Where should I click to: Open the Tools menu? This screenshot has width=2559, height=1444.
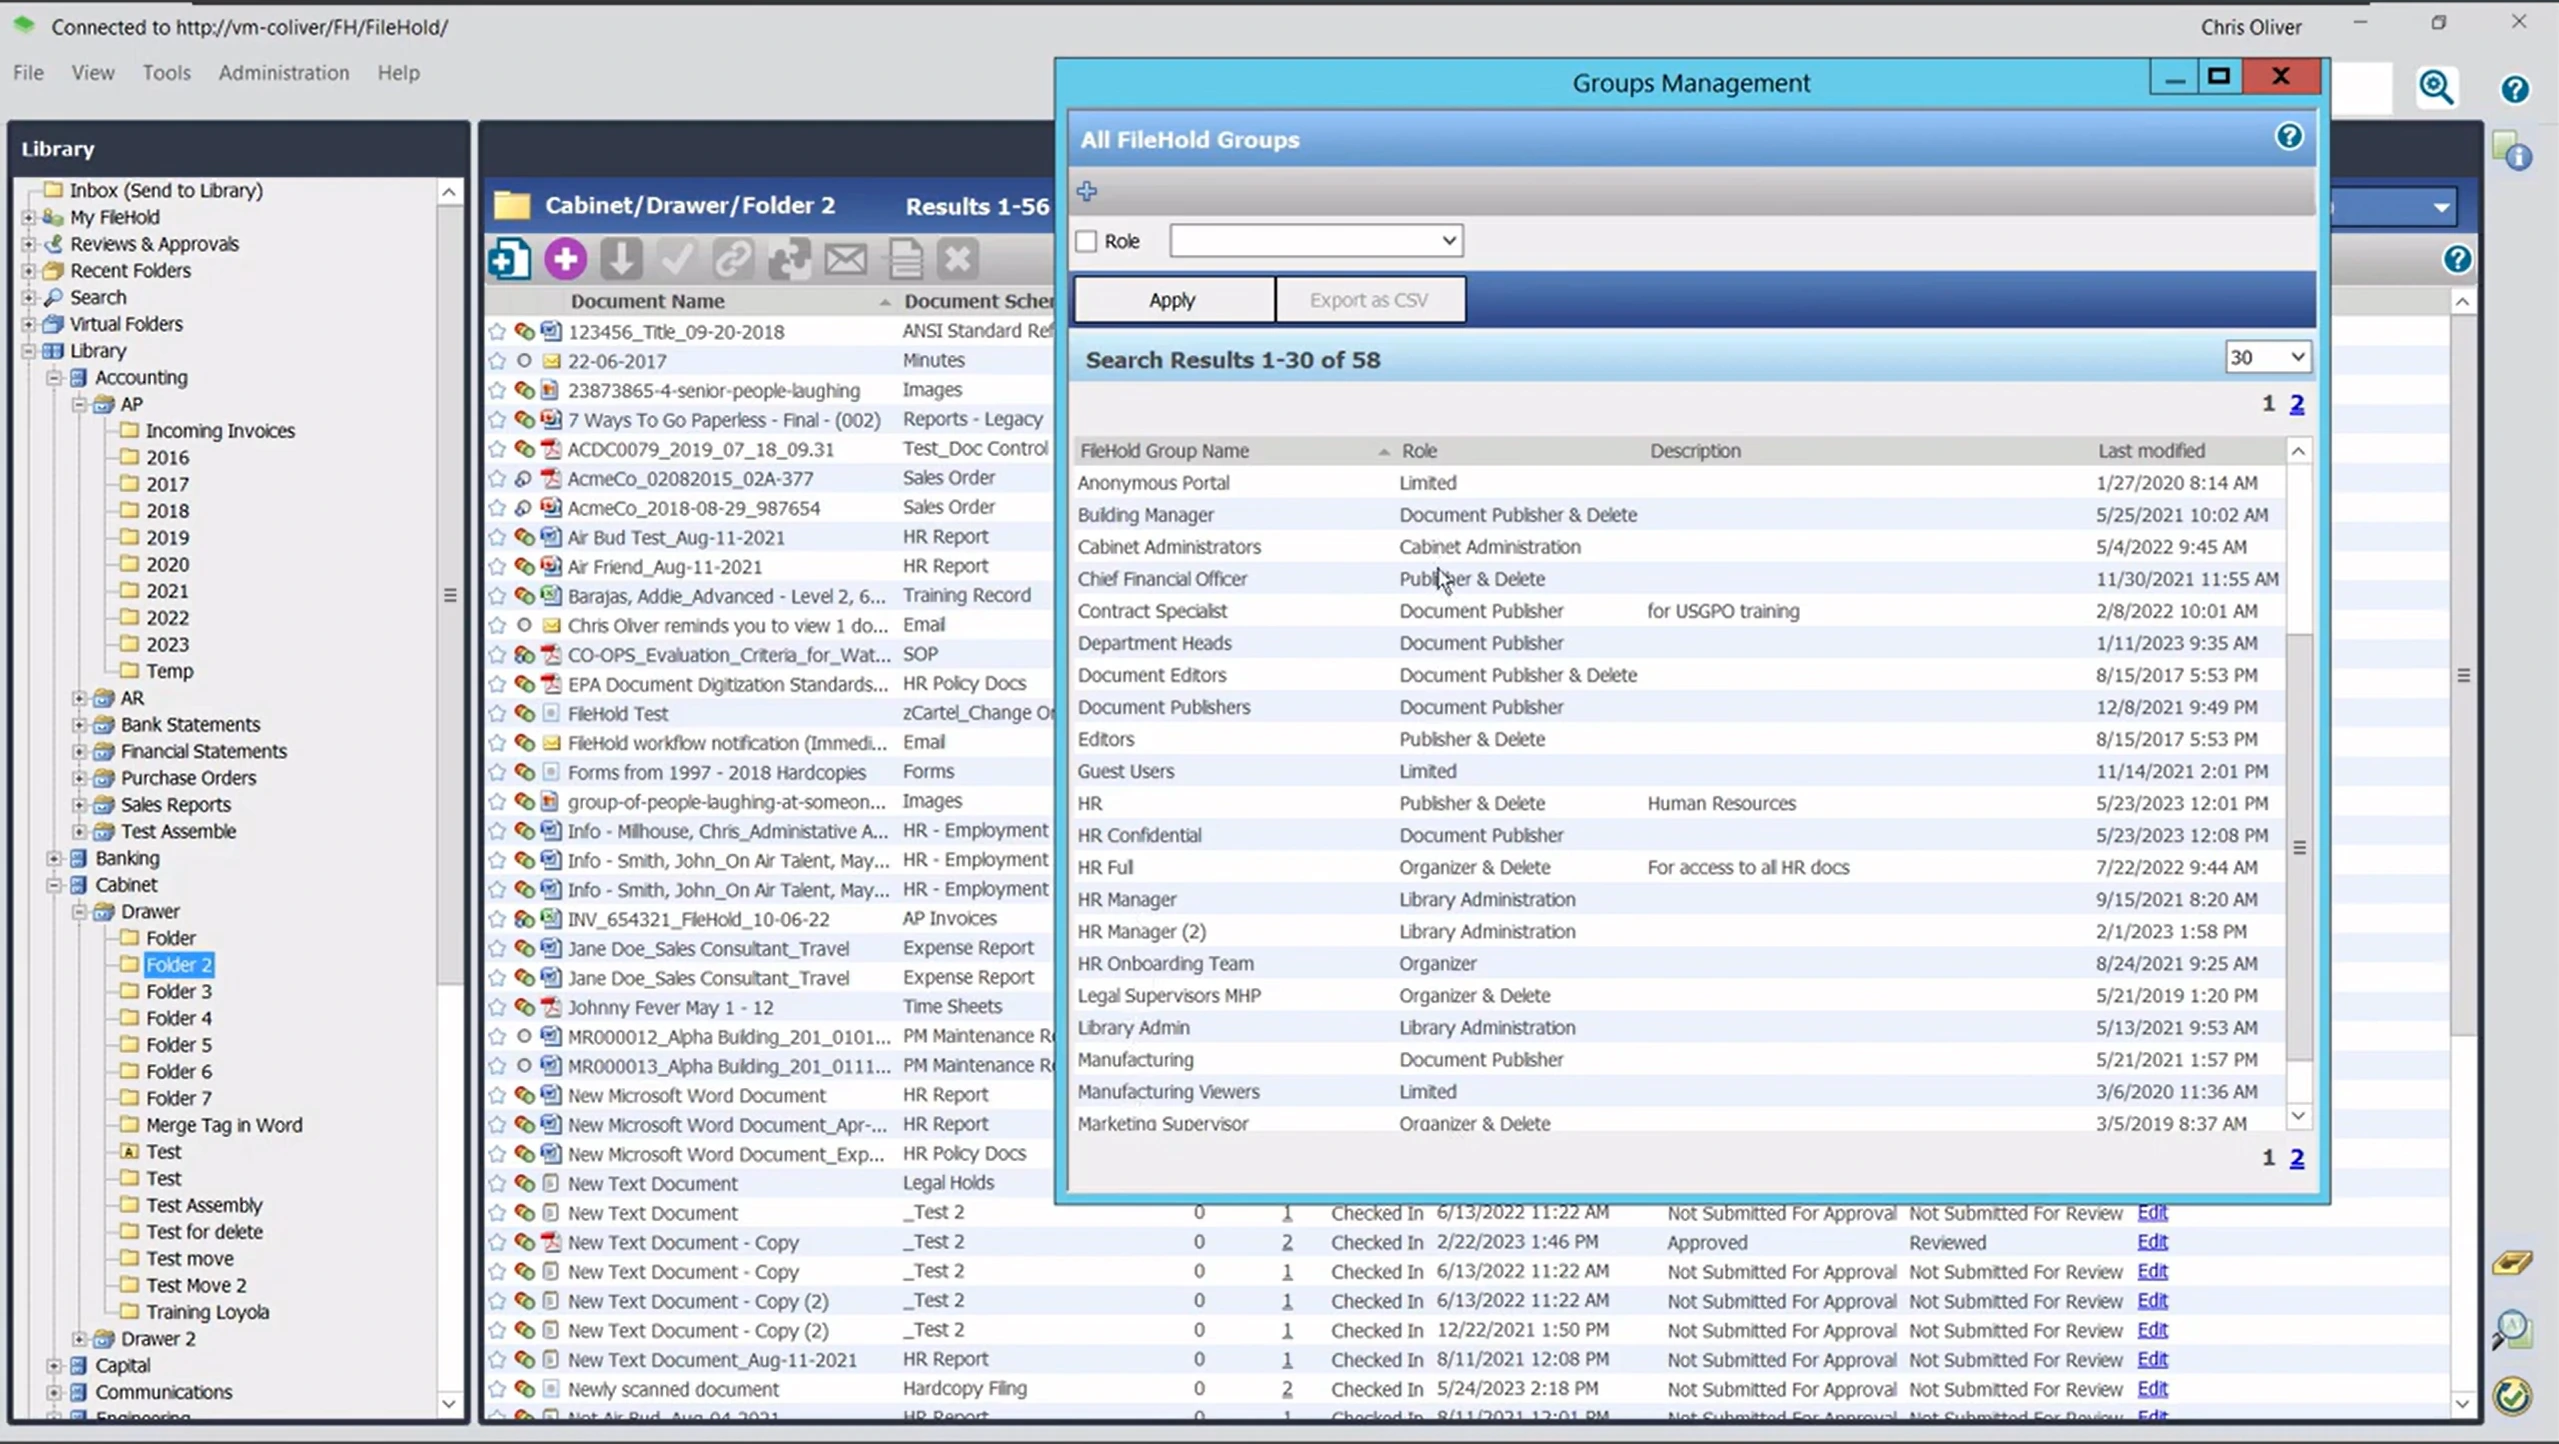click(166, 73)
